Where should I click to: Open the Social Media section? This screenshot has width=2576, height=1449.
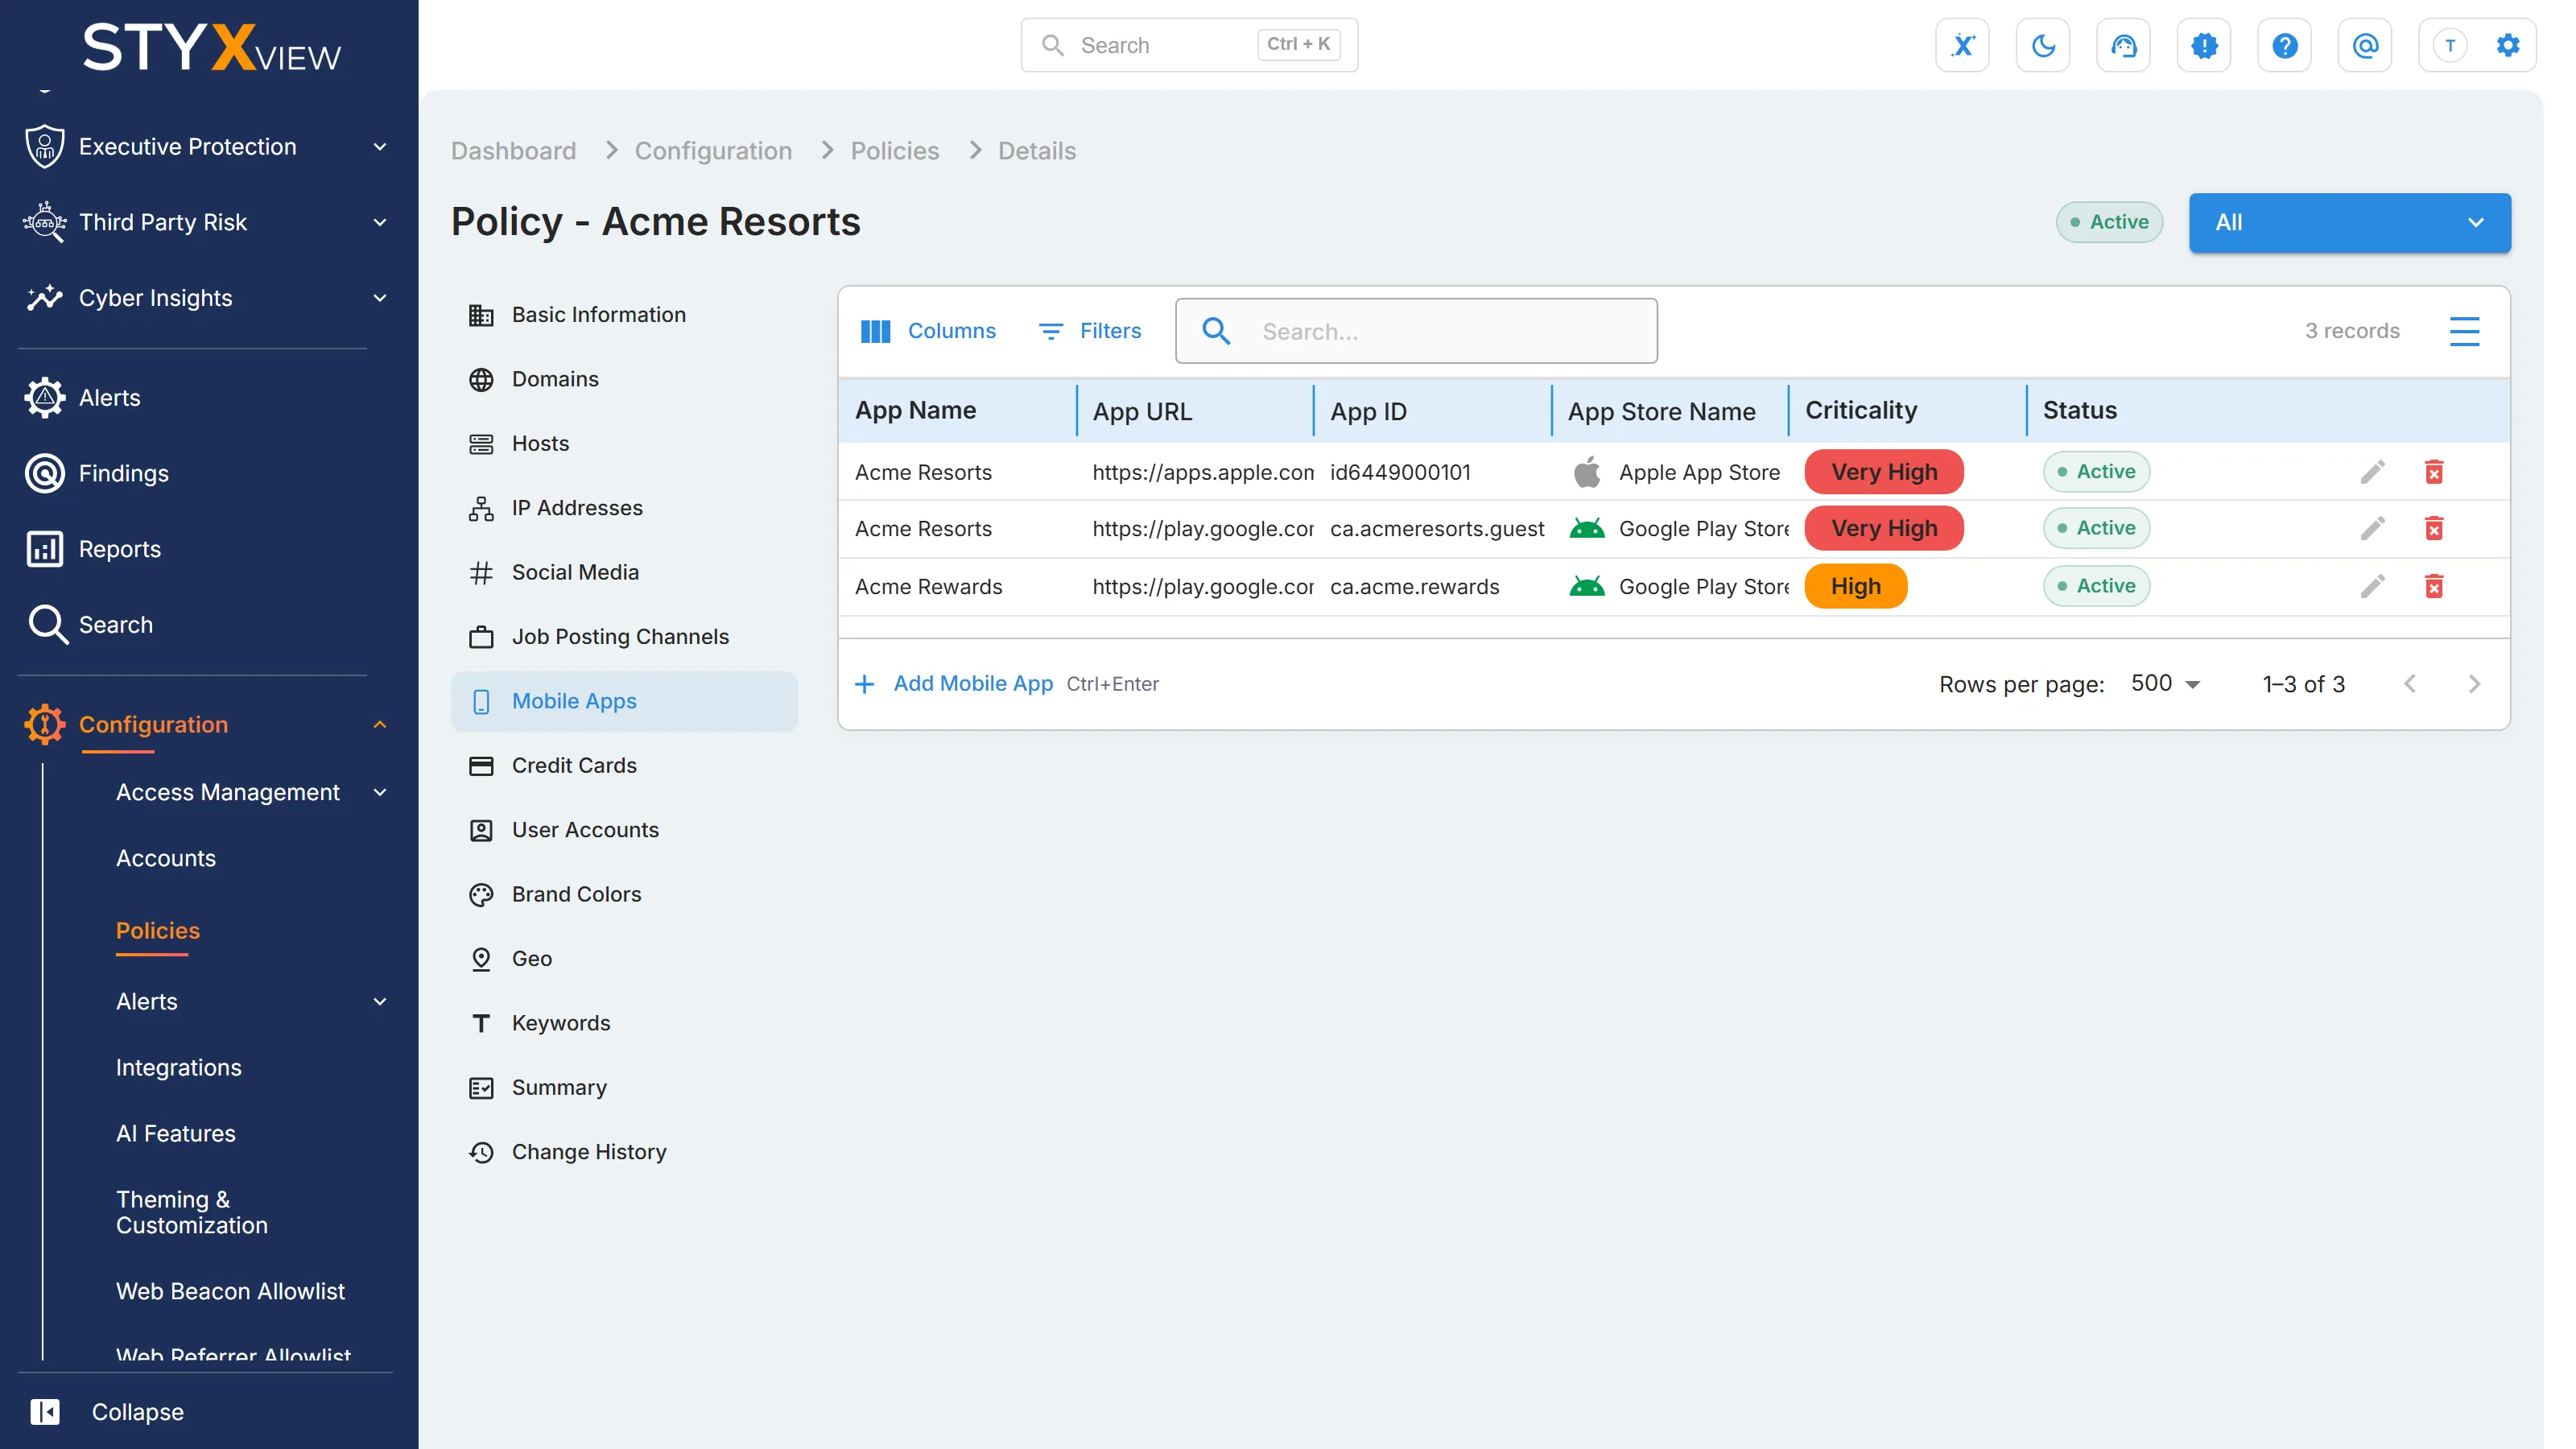tap(624, 572)
